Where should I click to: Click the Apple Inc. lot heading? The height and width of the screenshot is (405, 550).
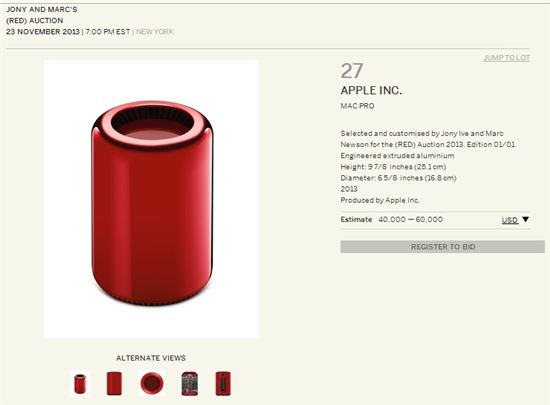[x=371, y=90]
